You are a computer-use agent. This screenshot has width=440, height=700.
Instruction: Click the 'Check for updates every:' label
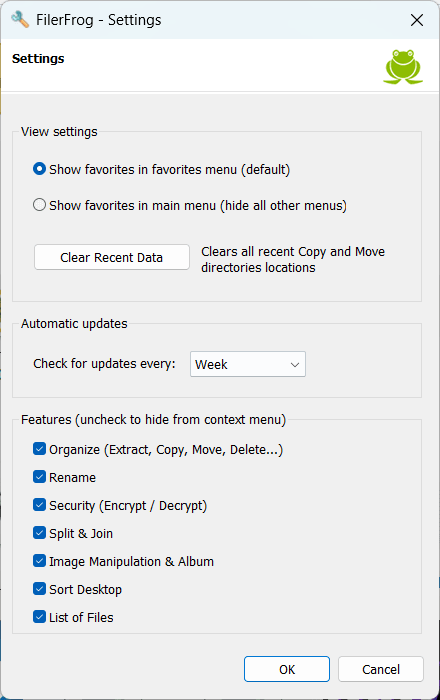(x=104, y=363)
